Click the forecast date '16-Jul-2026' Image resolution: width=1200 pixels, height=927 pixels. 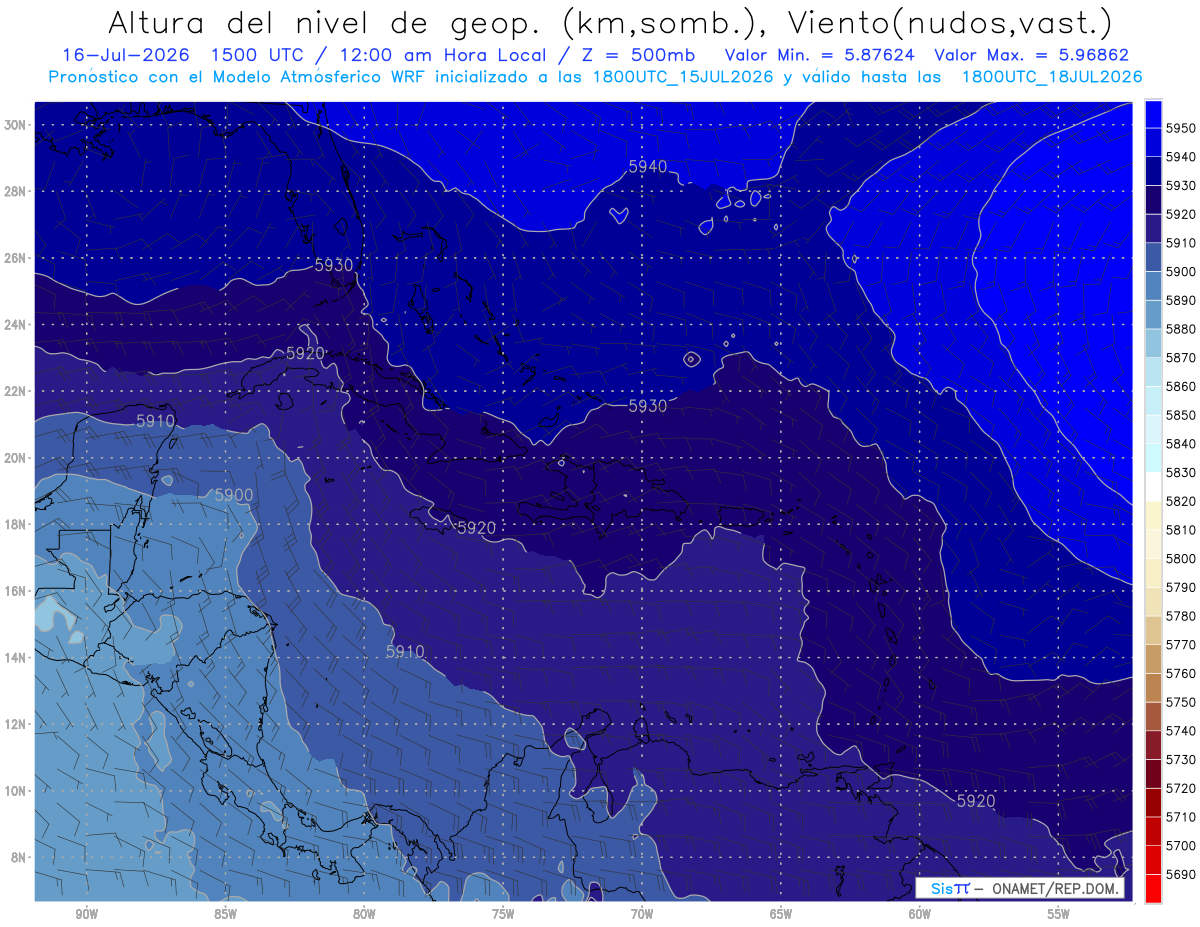coord(125,55)
